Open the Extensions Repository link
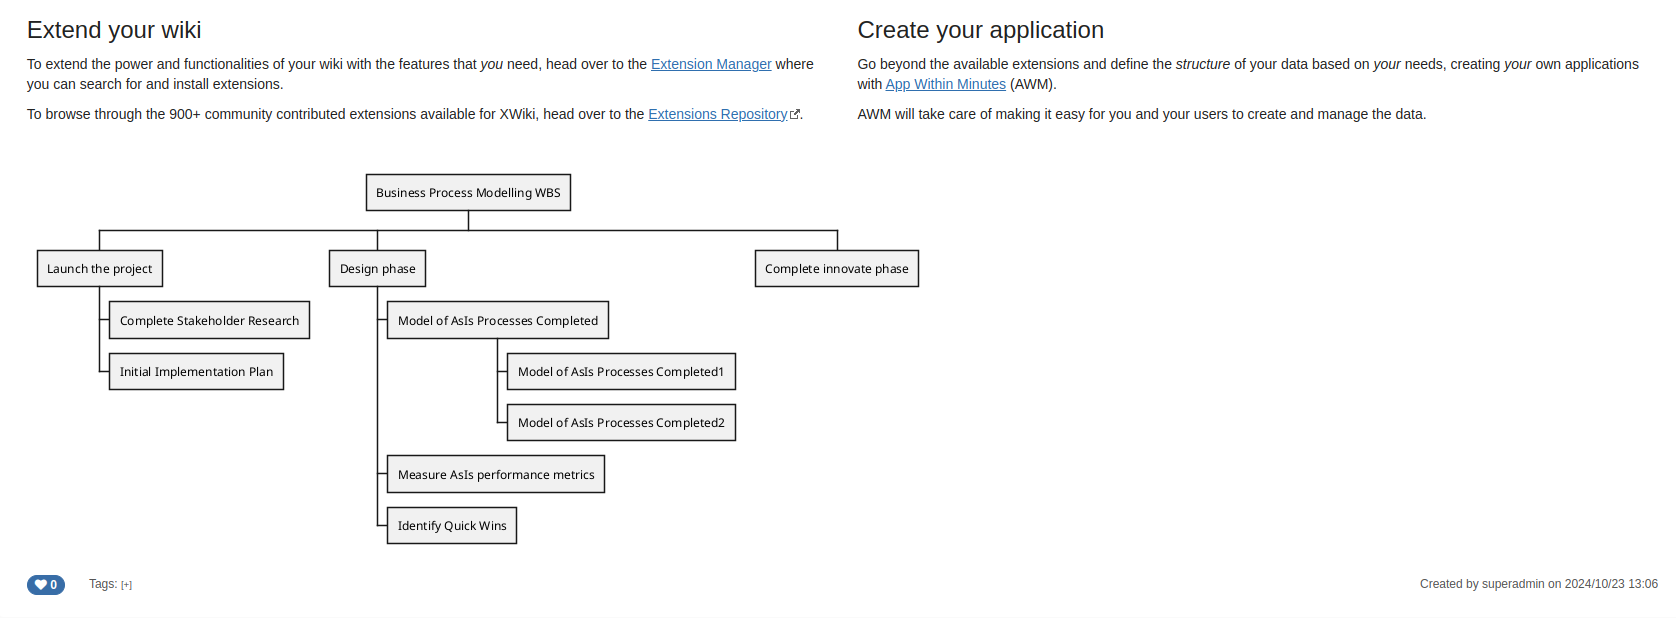This screenshot has height=618, width=1676. click(718, 114)
